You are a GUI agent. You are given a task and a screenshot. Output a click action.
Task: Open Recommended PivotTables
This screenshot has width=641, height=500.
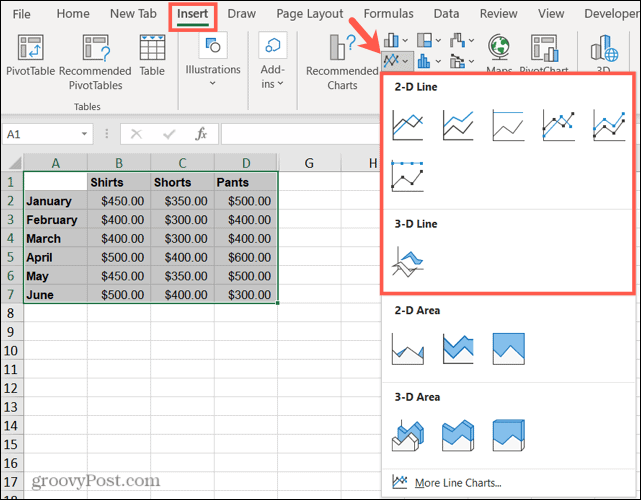(x=95, y=62)
